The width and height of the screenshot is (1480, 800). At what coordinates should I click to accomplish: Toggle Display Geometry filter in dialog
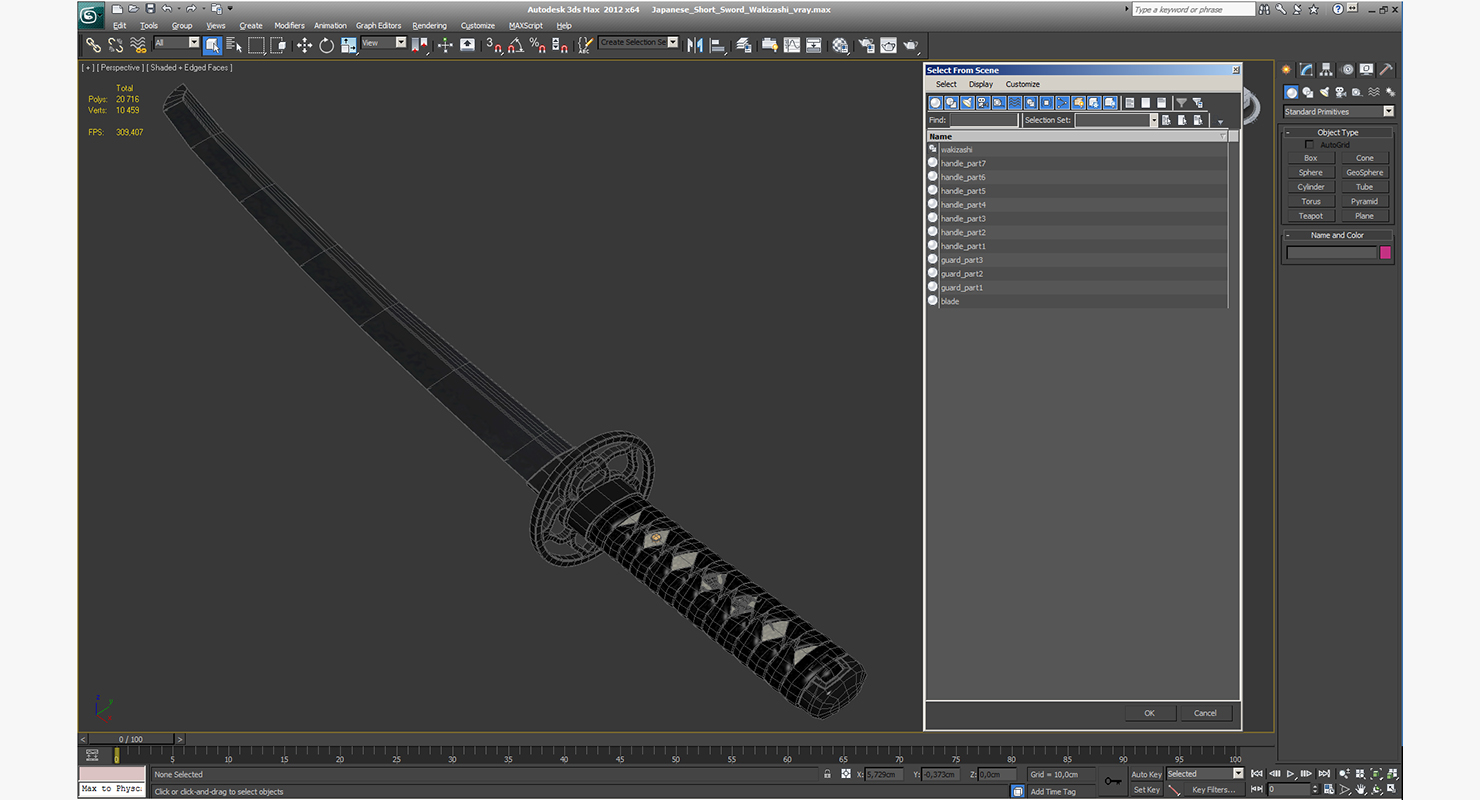936,103
